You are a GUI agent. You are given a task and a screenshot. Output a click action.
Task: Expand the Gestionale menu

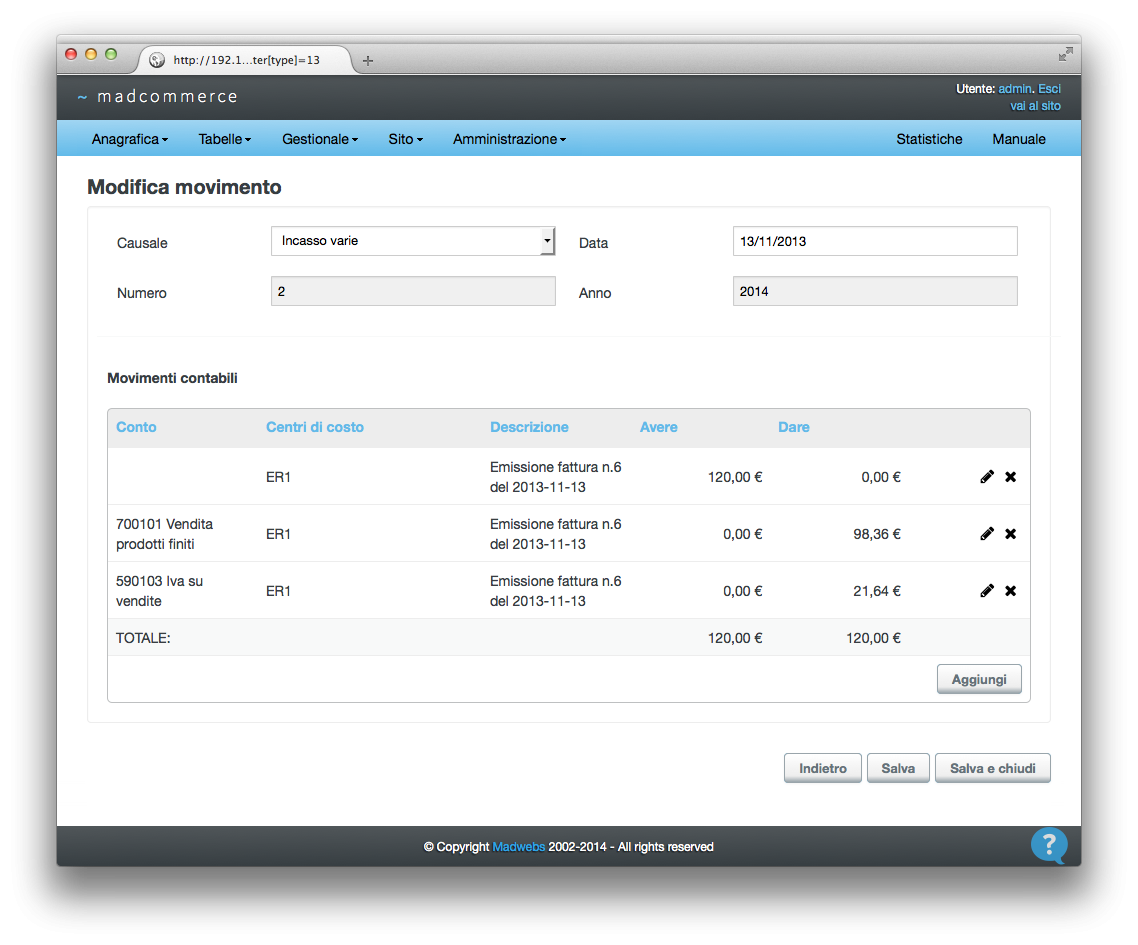[319, 139]
